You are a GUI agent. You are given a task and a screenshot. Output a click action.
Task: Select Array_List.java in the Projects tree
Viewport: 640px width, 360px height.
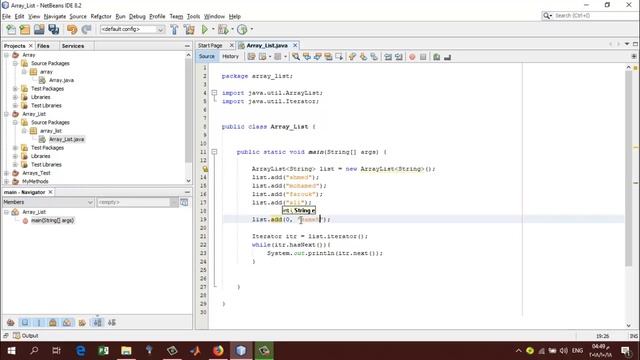(x=66, y=139)
